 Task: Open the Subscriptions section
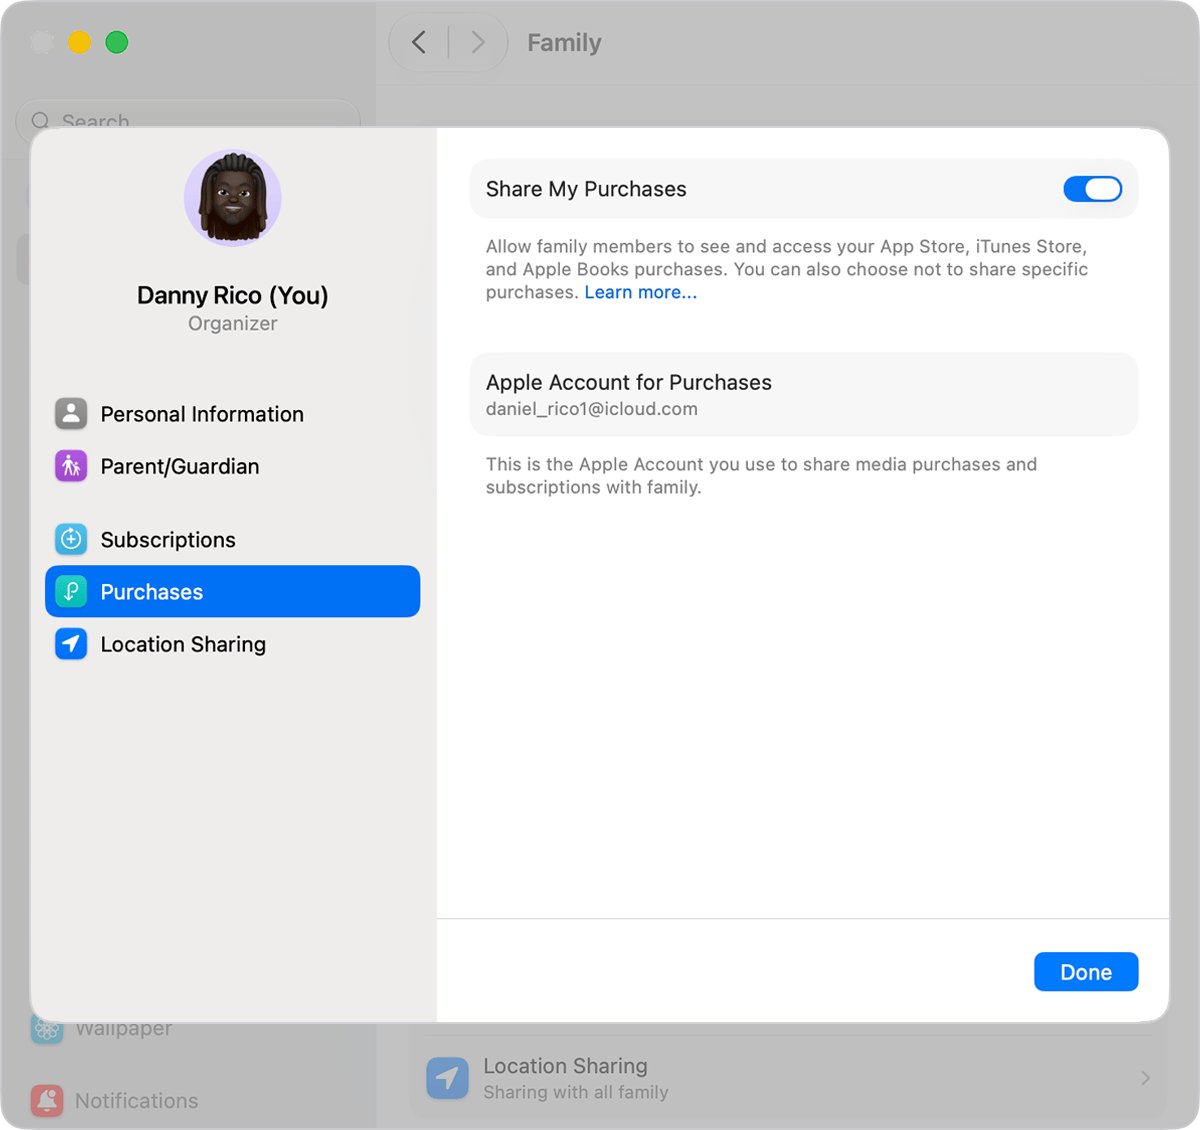tap(232, 540)
